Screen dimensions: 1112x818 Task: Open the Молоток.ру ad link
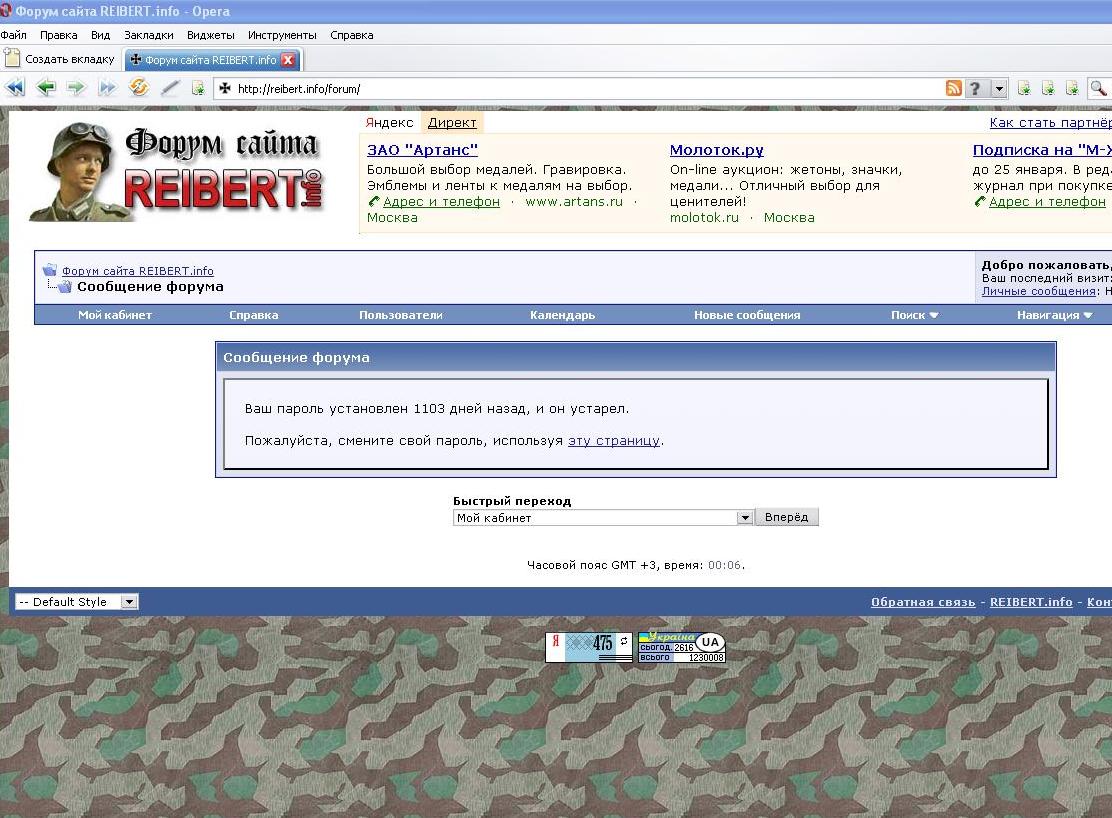click(x=716, y=150)
